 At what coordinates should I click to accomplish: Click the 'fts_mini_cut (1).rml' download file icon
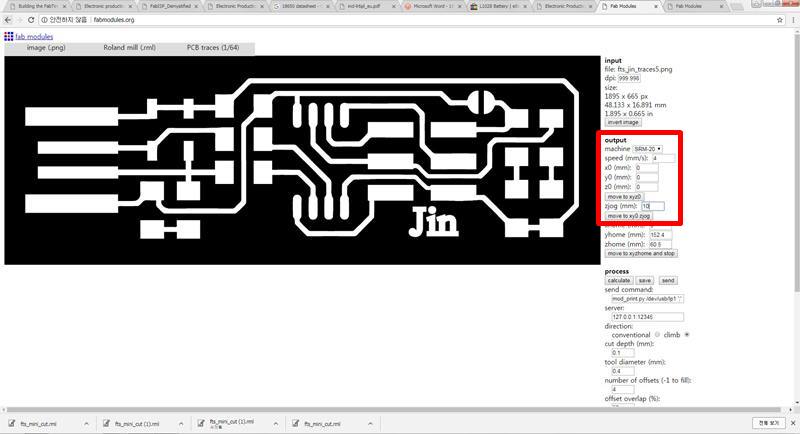click(x=106, y=423)
